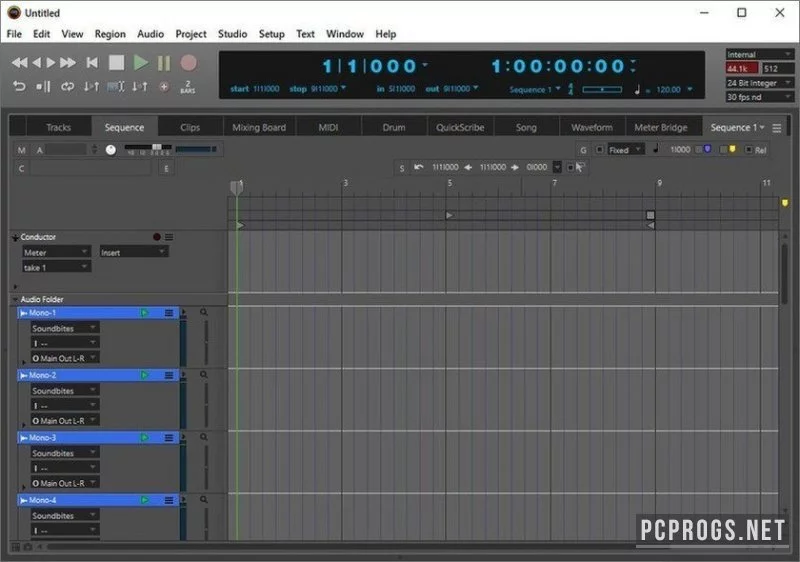
Task: Open the Region menu
Action: pos(110,34)
